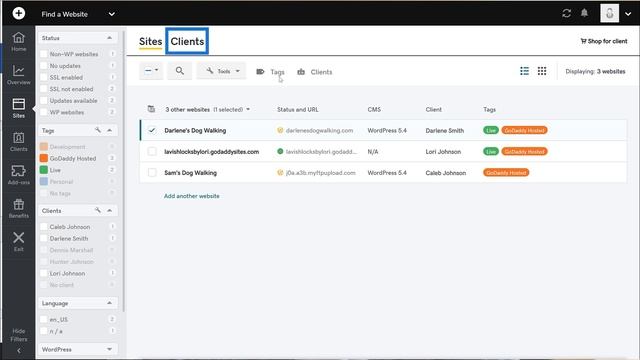Click status icon next to j0a.a3b.myftpupload.com
640x360 pixels.
point(280,173)
